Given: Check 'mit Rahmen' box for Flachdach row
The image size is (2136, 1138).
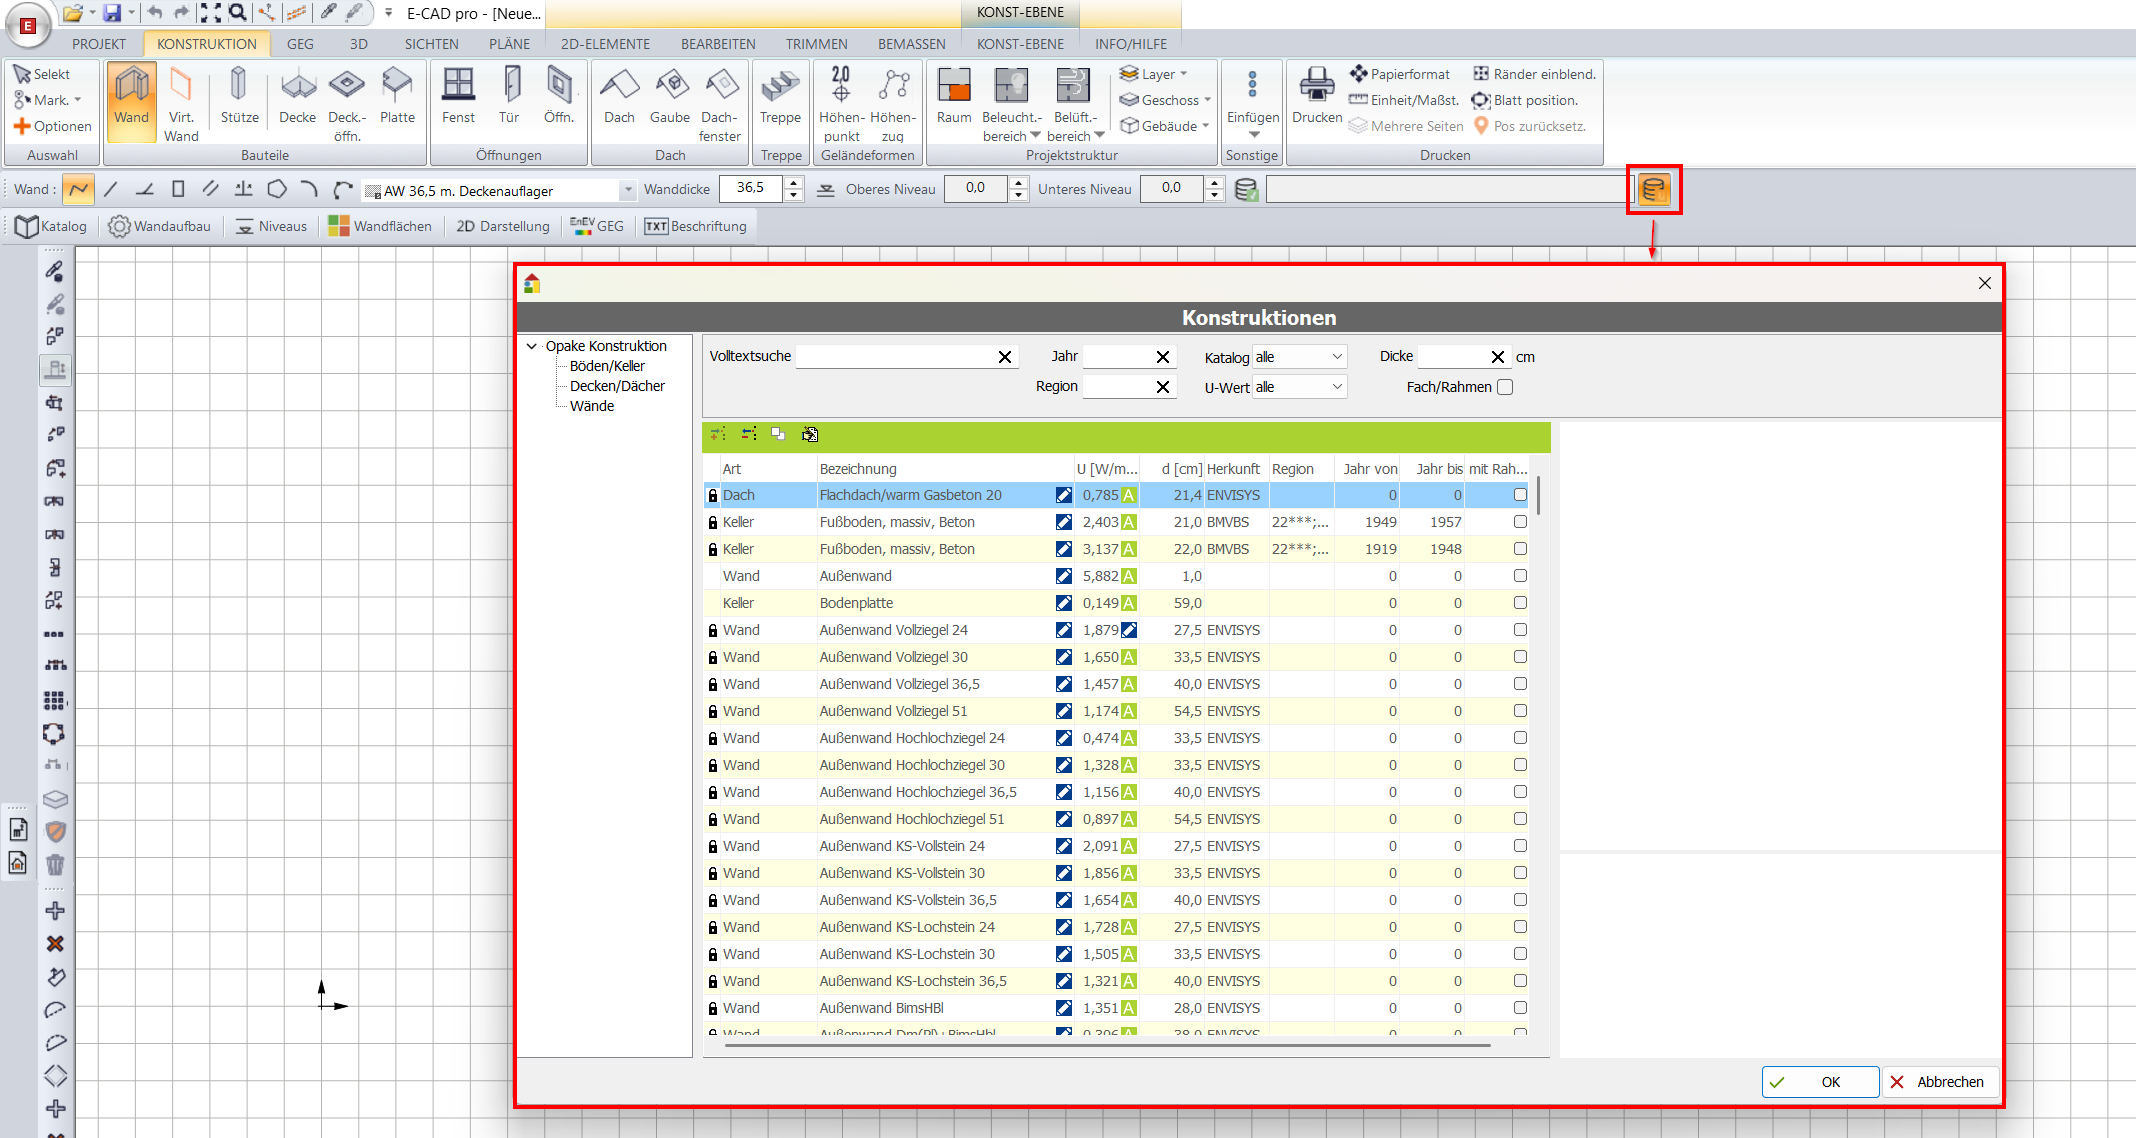Looking at the screenshot, I should [1520, 495].
